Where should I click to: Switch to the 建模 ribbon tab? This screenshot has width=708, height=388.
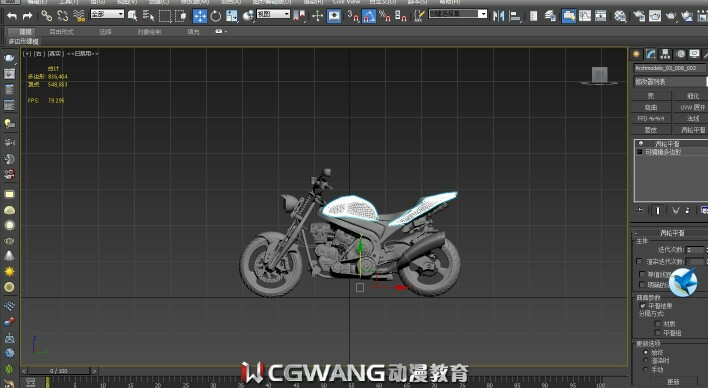click(x=25, y=32)
